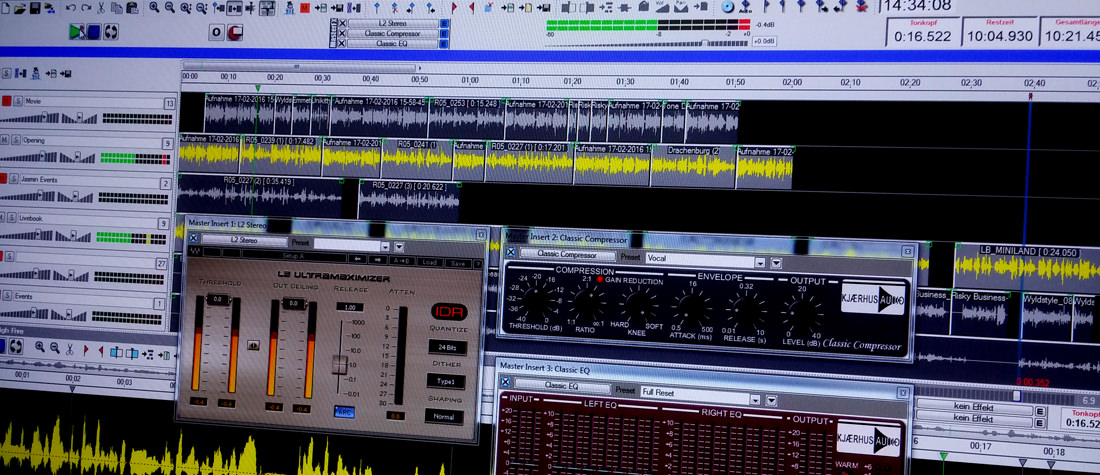Click the CD disc icon in top toolbar
The width and height of the screenshot is (1100, 475).
[727, 7]
